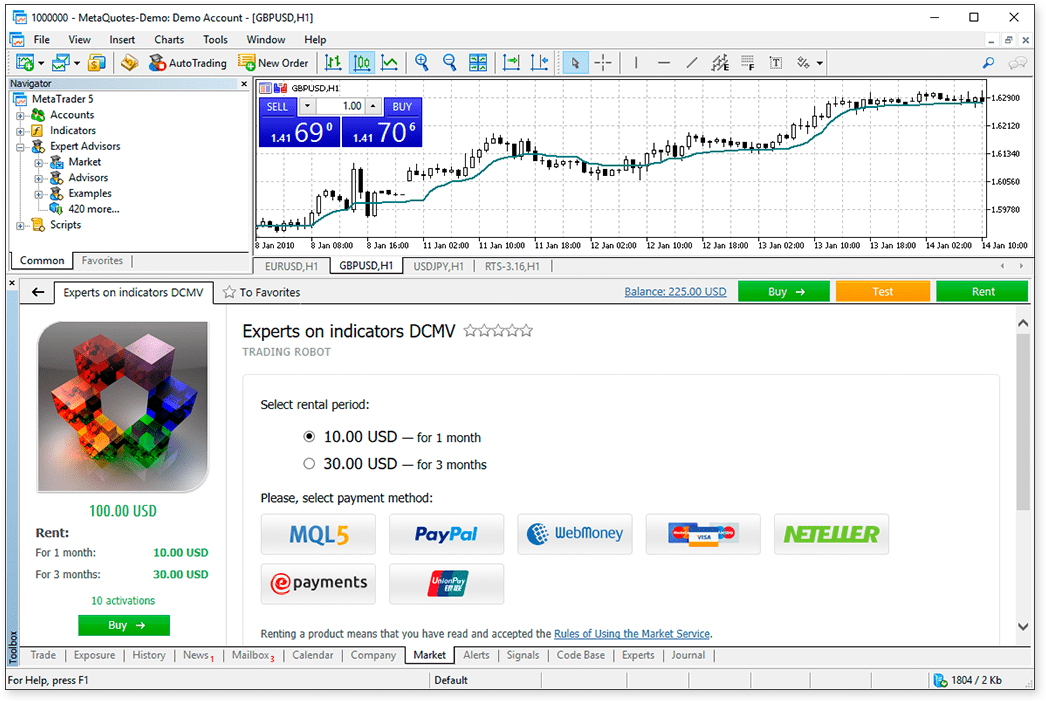The image size is (1046, 702).
Task: Expand the Examples tree node
Action: [x=39, y=194]
